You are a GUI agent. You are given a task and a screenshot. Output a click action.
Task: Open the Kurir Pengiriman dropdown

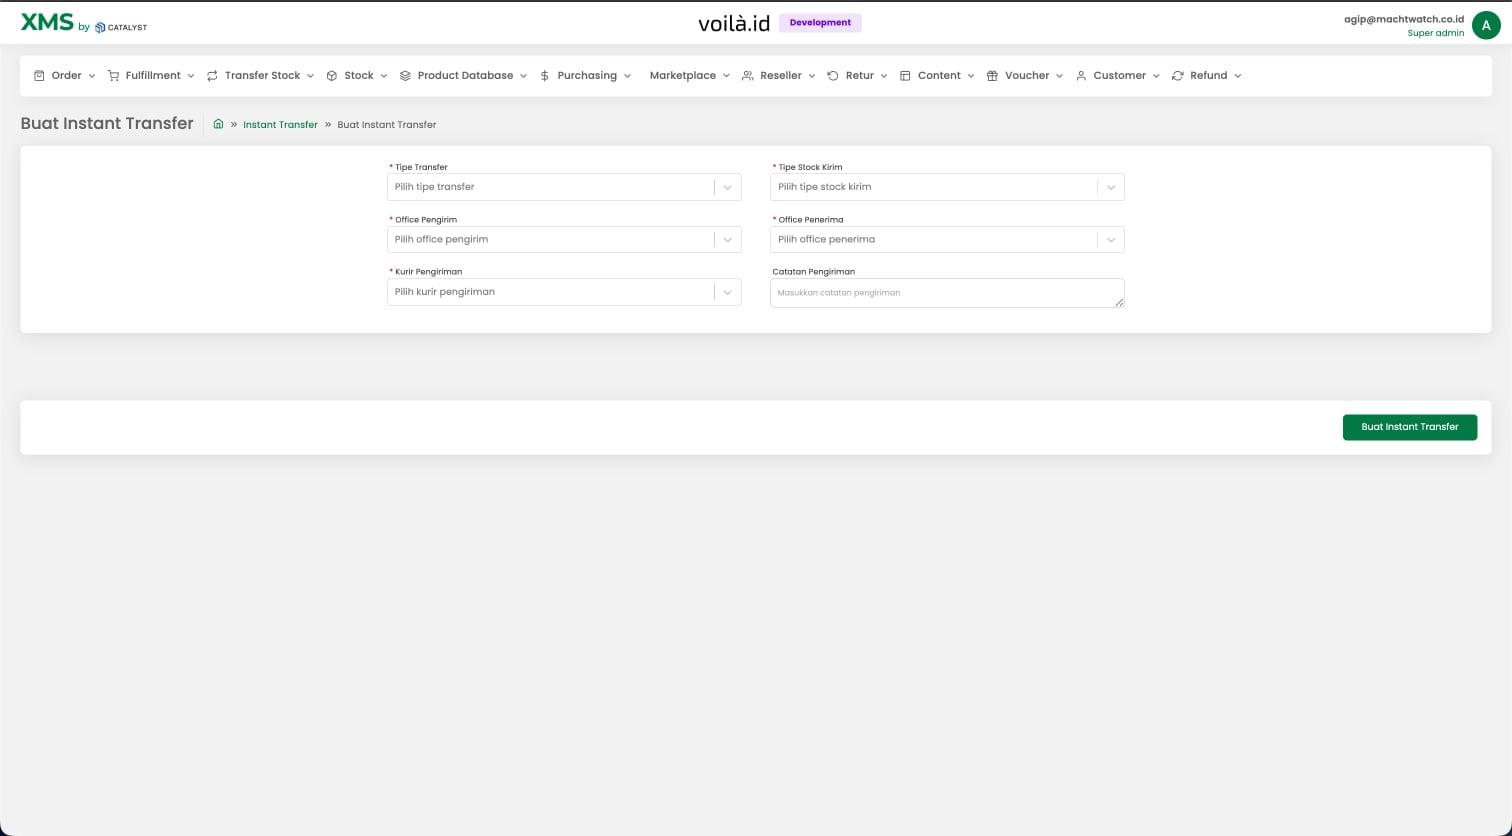coord(564,292)
